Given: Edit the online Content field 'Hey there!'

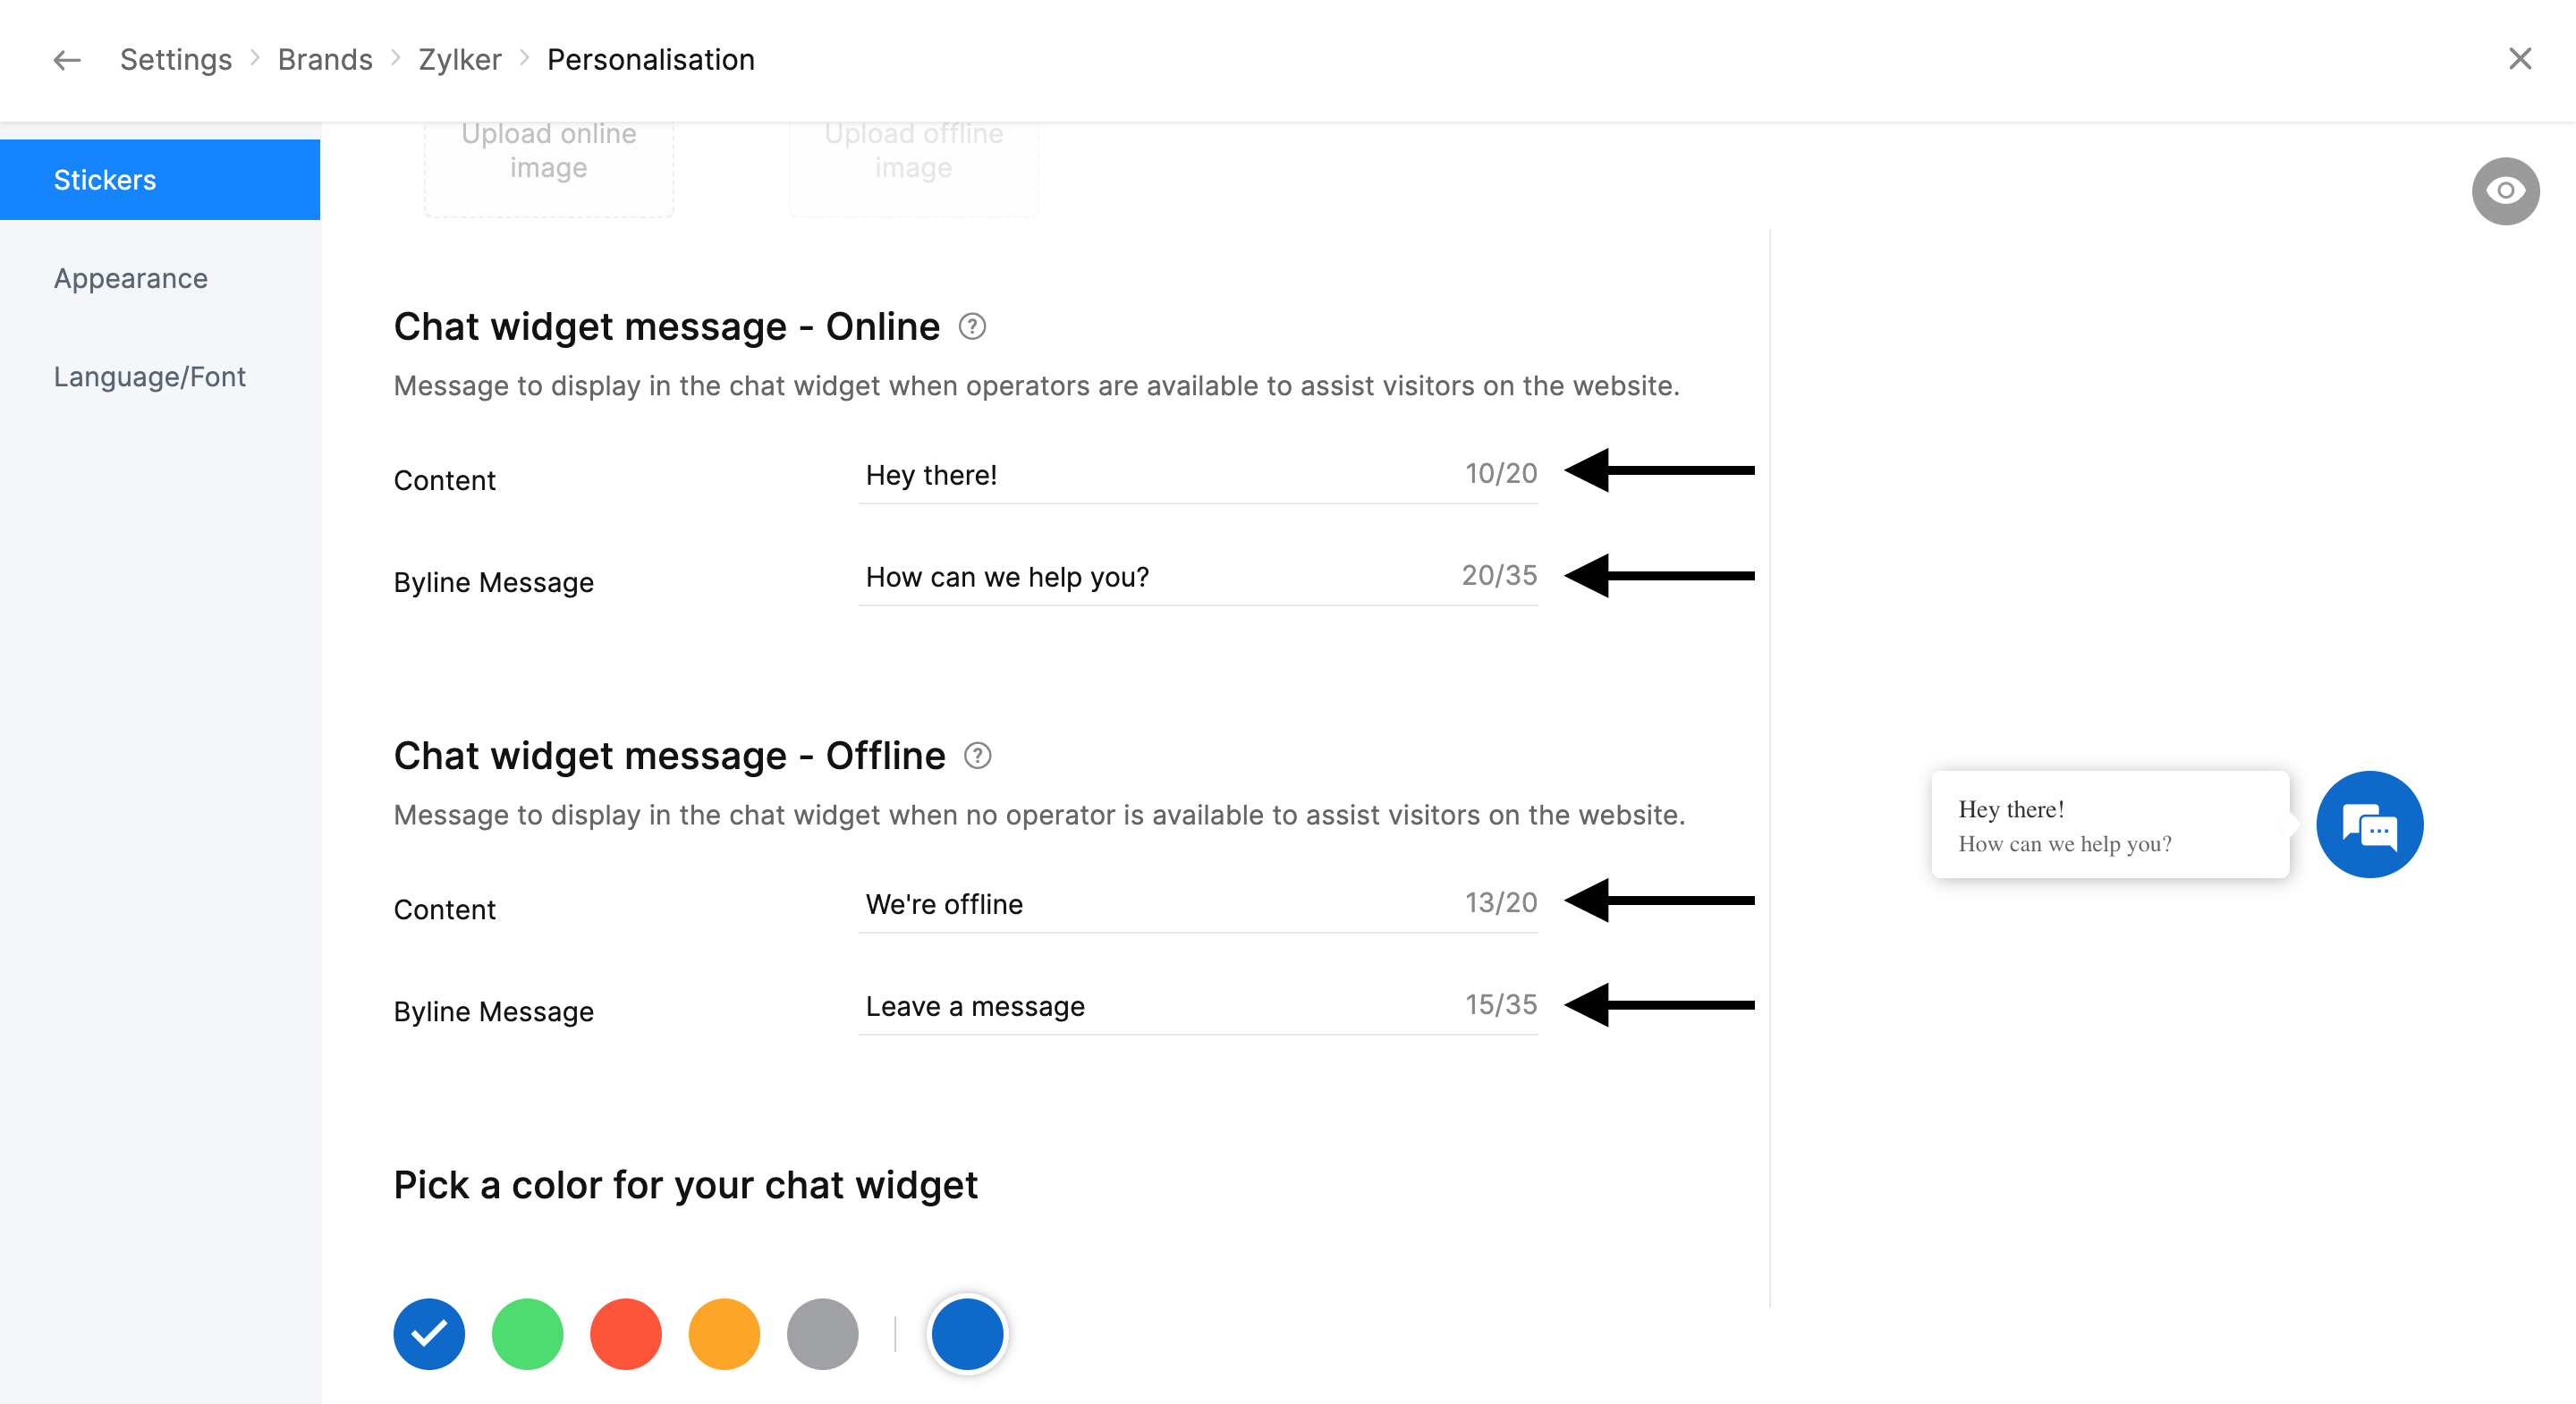Looking at the screenshot, I should click(1150, 475).
